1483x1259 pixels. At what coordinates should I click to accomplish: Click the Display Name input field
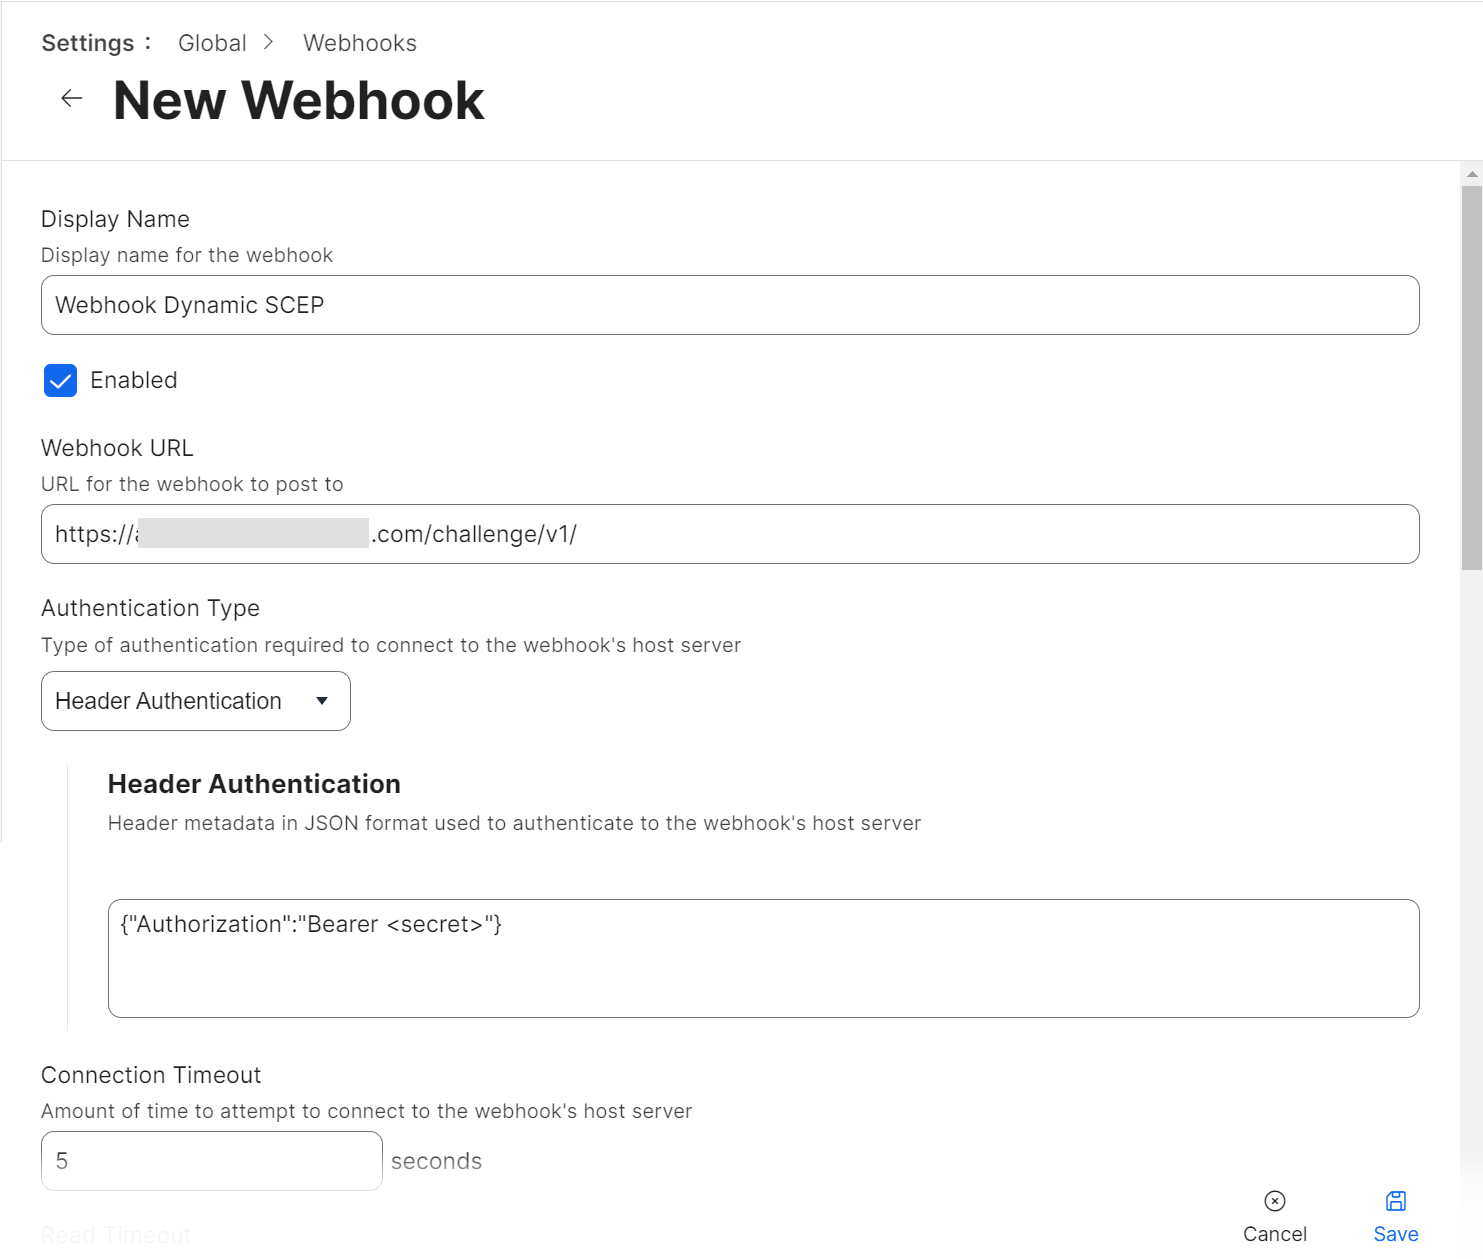[x=730, y=305]
